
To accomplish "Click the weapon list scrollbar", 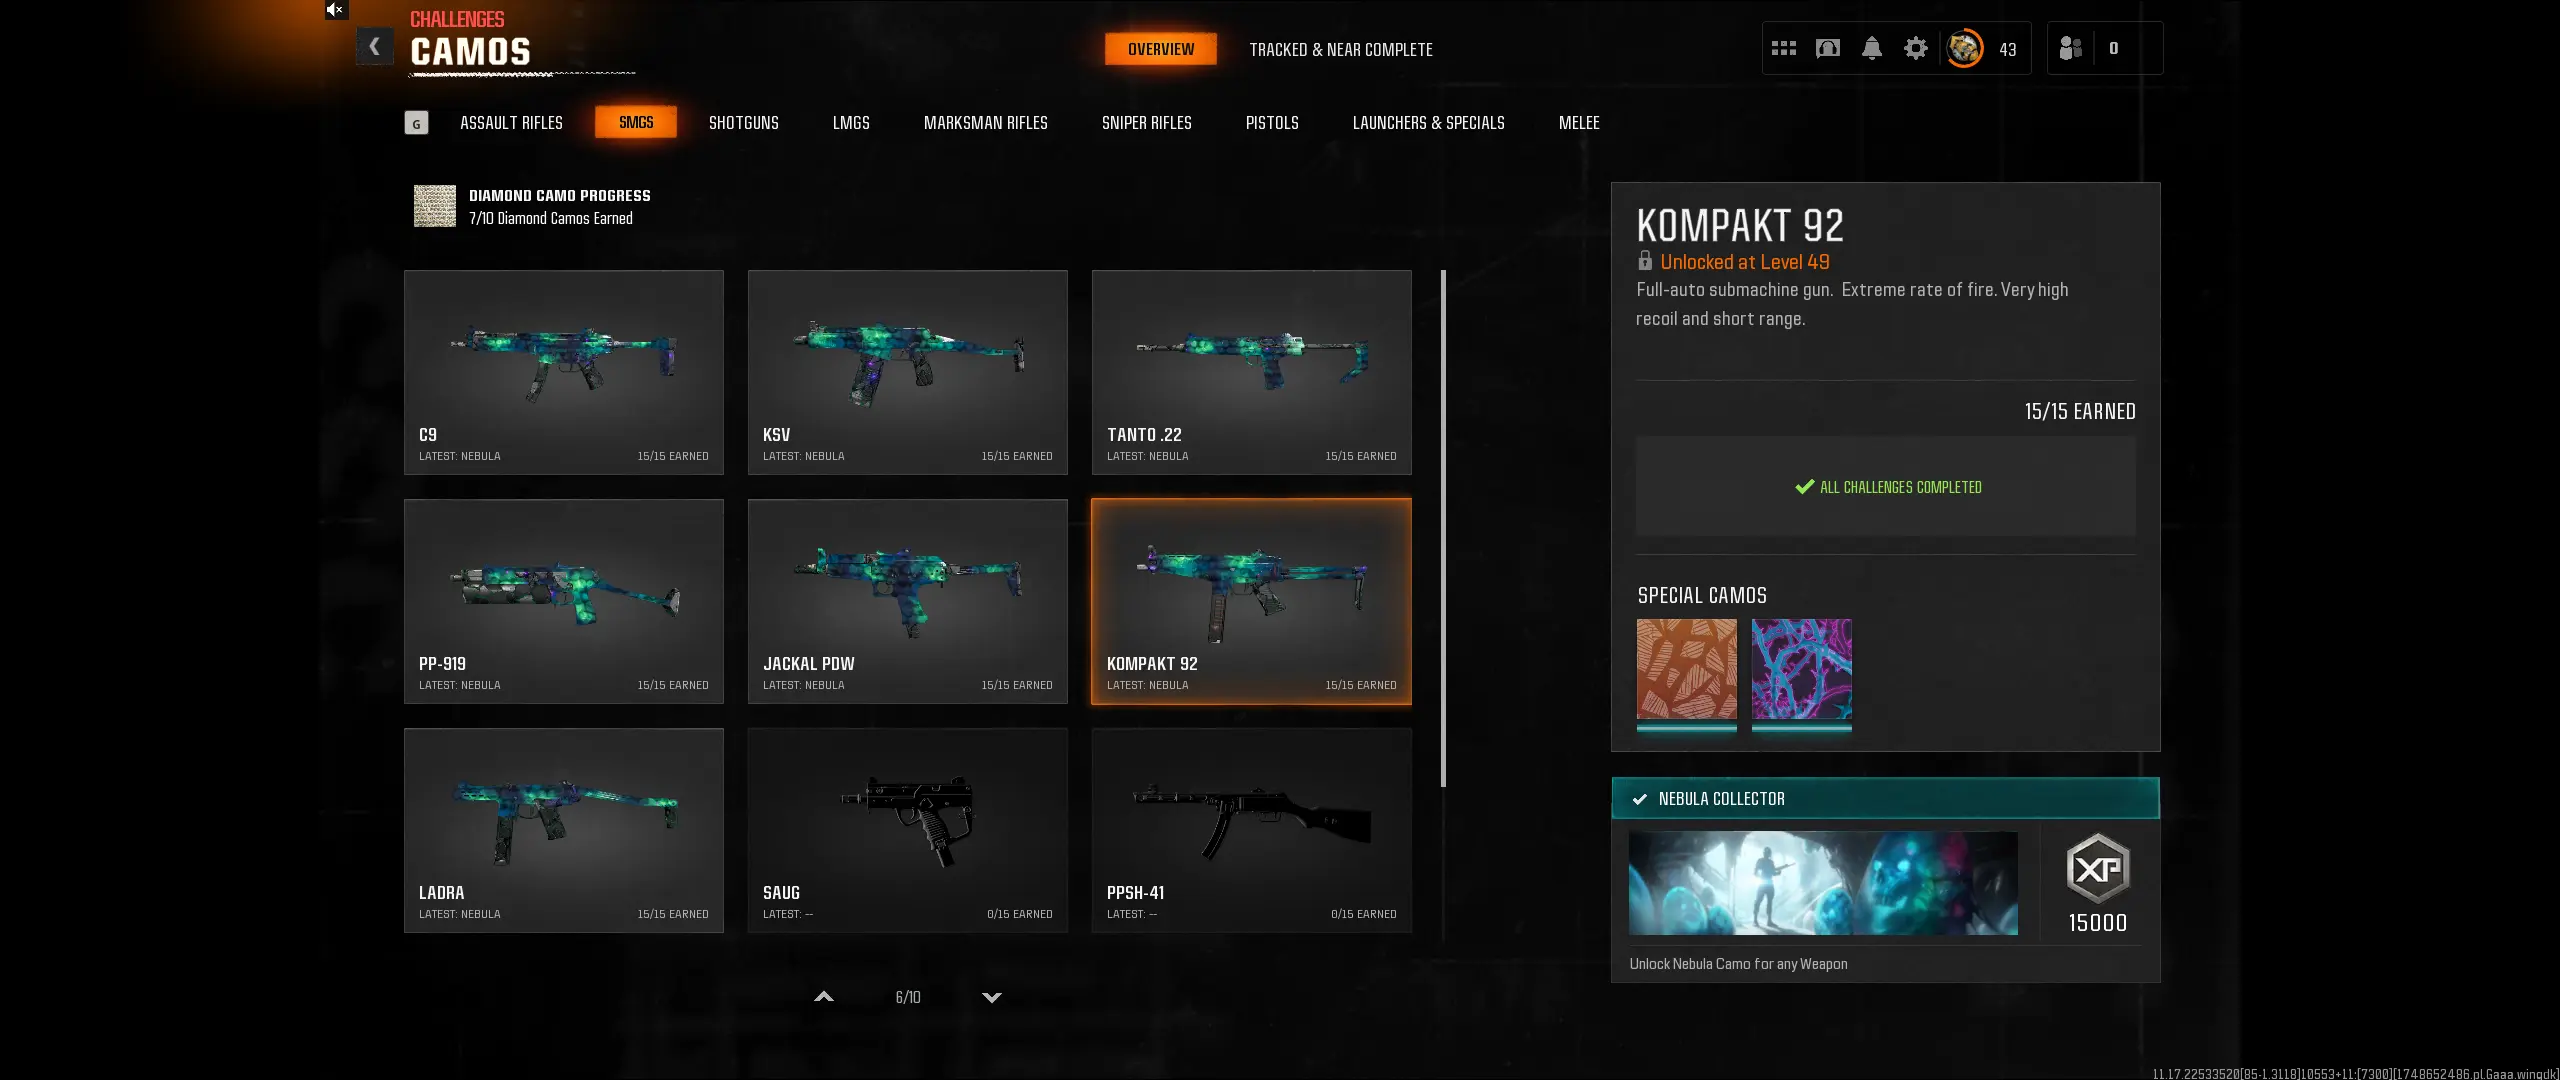I will pyautogui.click(x=1443, y=528).
